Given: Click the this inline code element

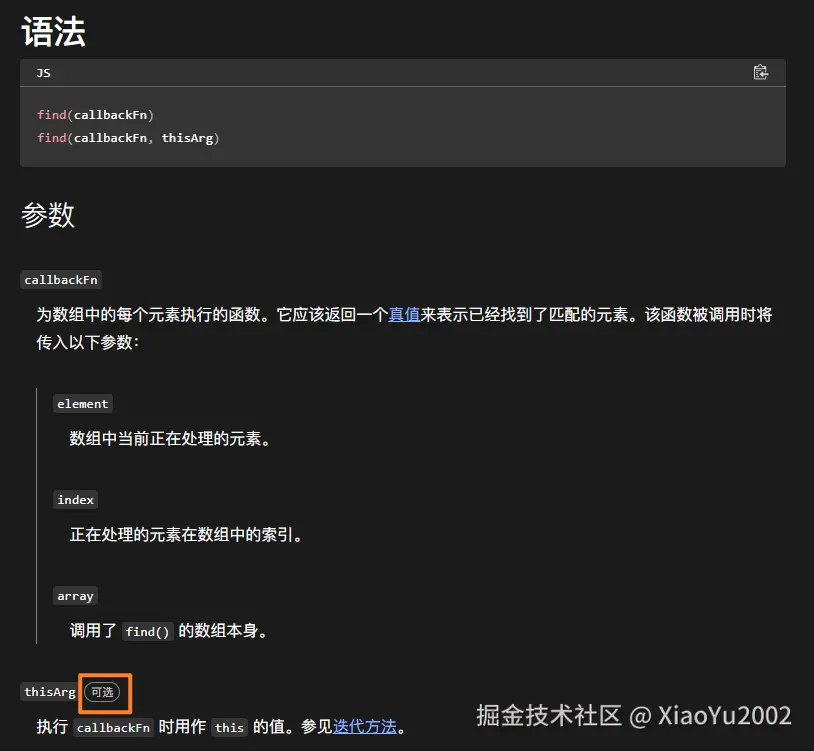Looking at the screenshot, I should (x=229, y=728).
